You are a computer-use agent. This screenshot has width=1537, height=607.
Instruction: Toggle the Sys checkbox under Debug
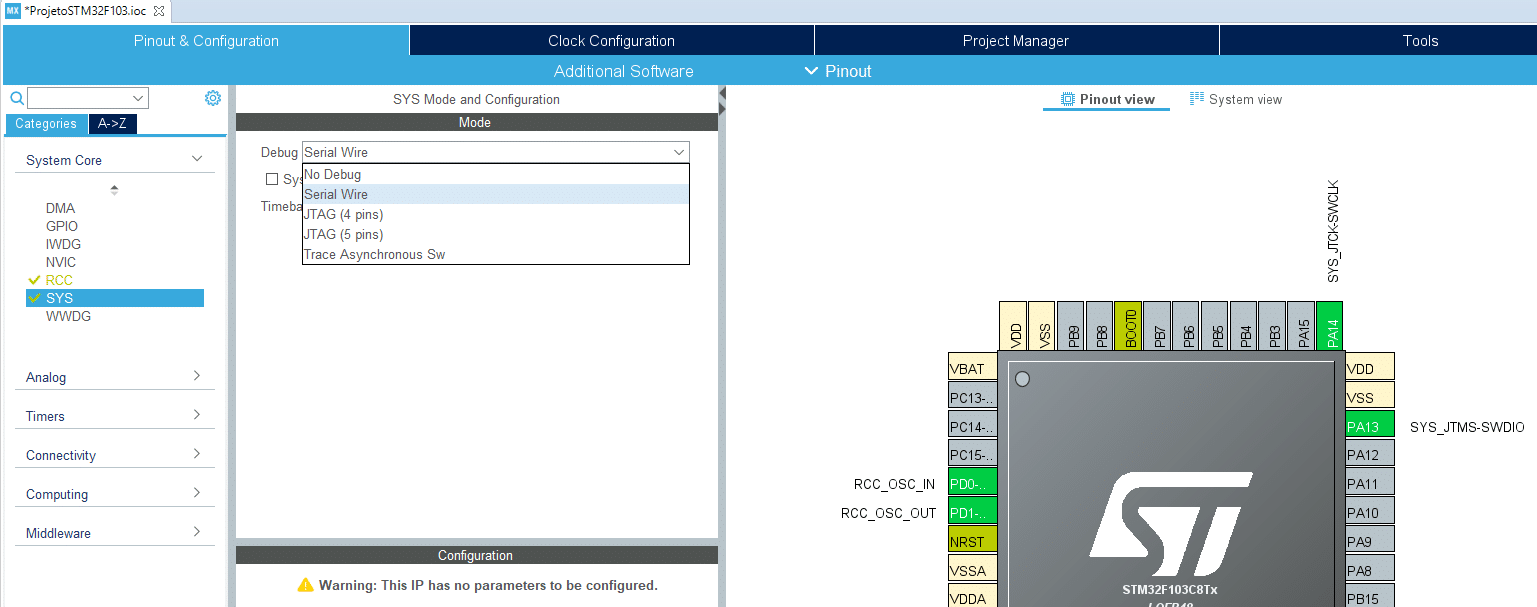tap(272, 179)
